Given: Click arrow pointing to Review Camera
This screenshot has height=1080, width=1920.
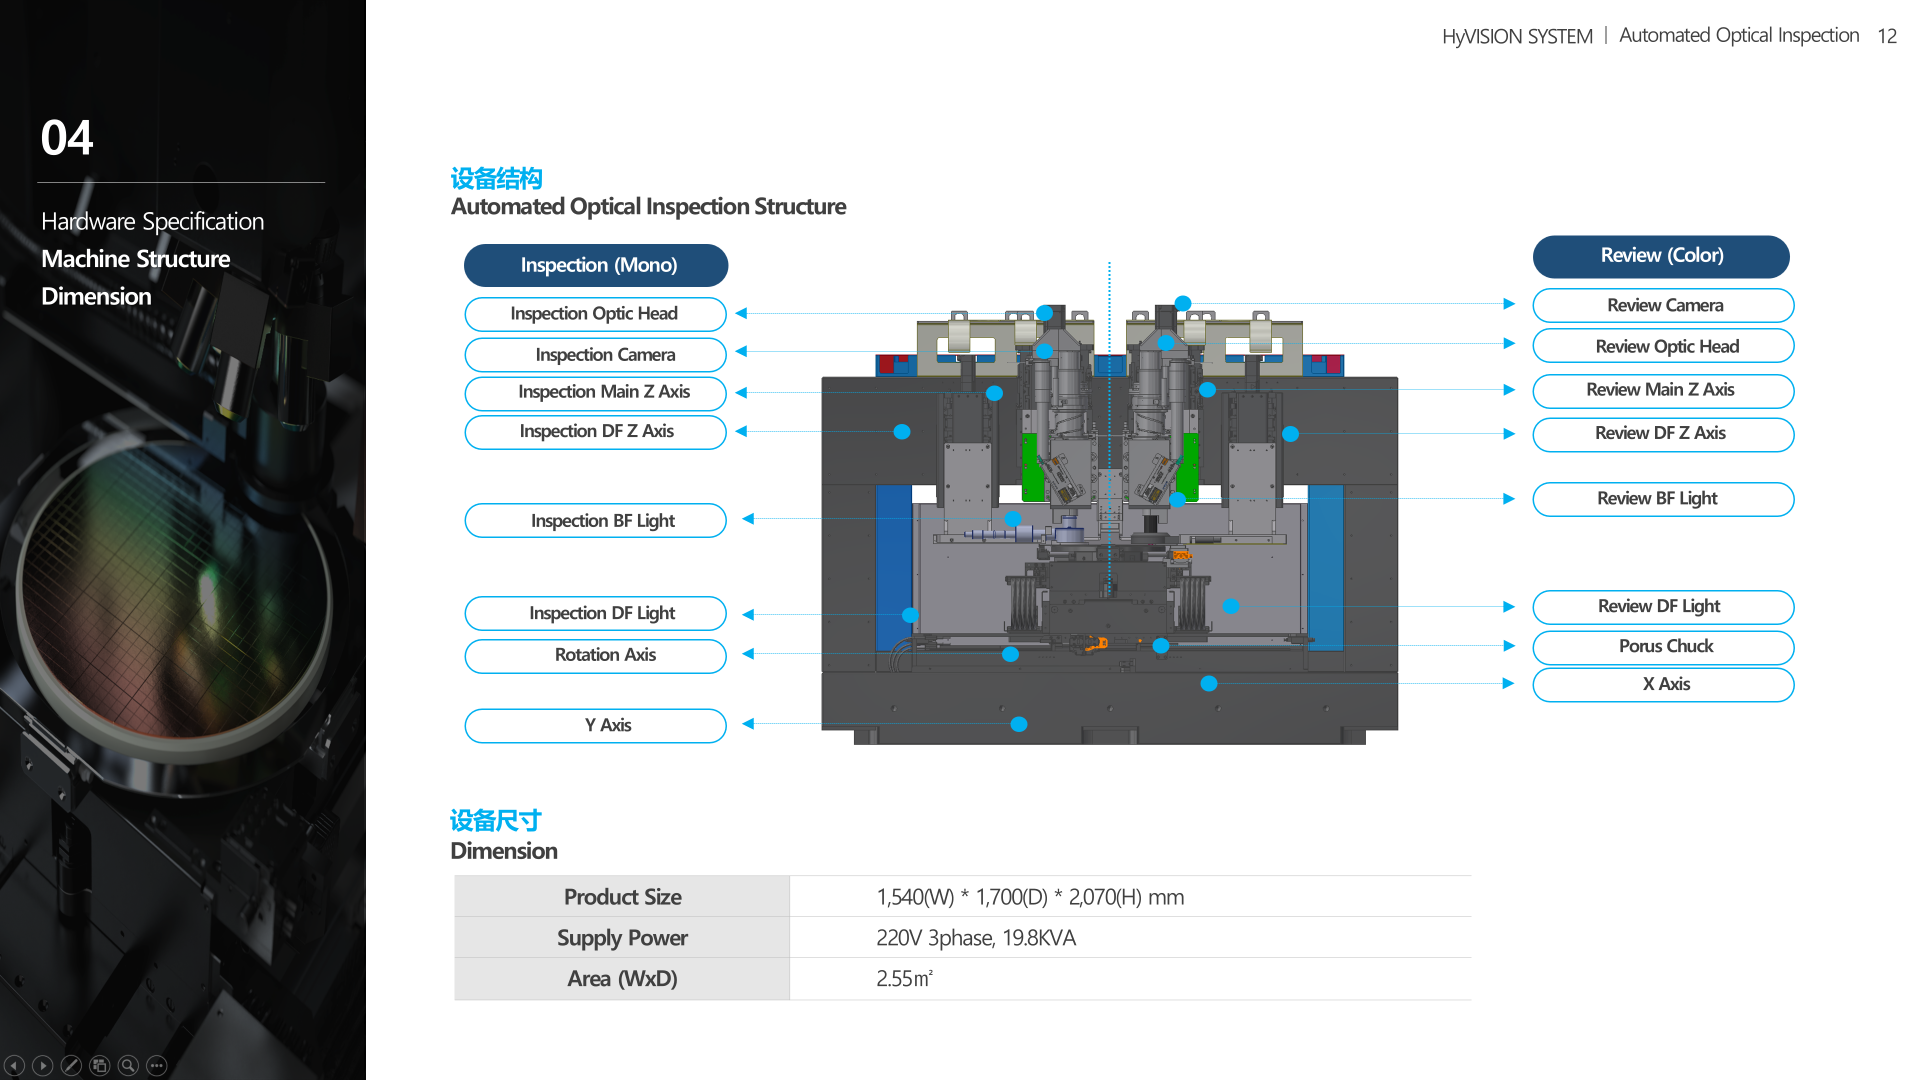Looking at the screenshot, I should [1509, 304].
